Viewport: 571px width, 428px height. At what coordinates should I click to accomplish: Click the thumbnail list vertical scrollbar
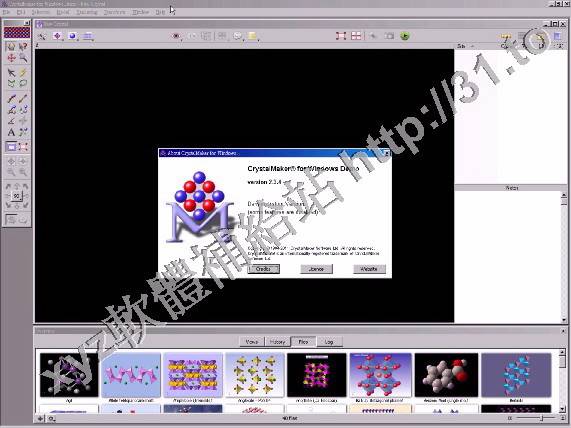click(x=562, y=381)
